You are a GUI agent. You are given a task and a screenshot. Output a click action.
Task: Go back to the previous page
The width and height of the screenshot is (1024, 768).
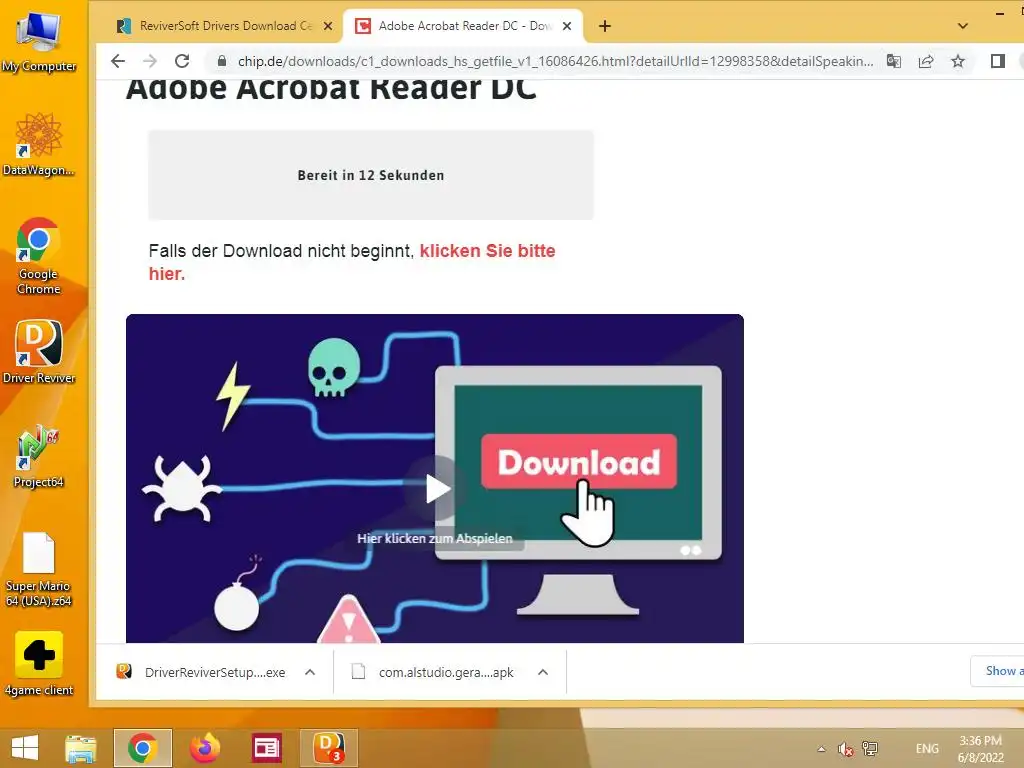(118, 61)
